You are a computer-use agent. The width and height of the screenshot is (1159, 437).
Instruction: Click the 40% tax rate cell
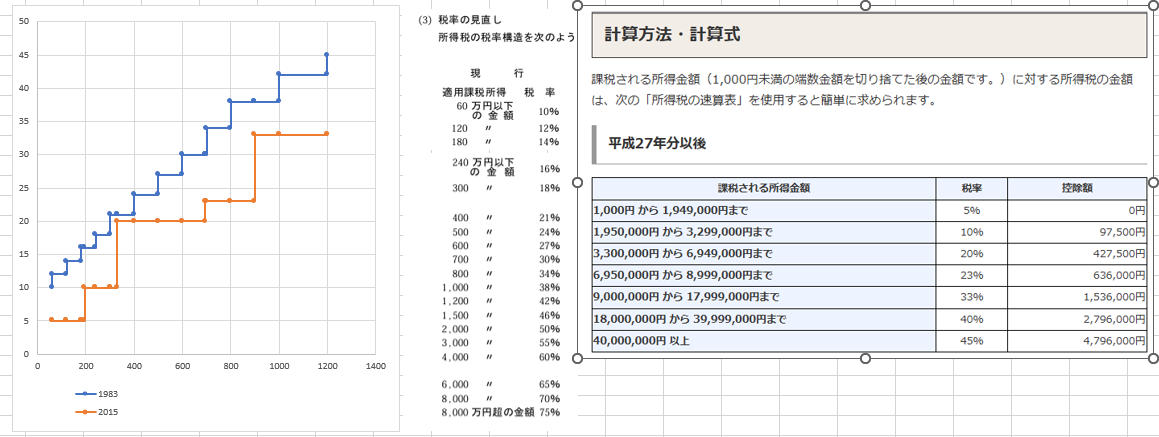point(971,319)
